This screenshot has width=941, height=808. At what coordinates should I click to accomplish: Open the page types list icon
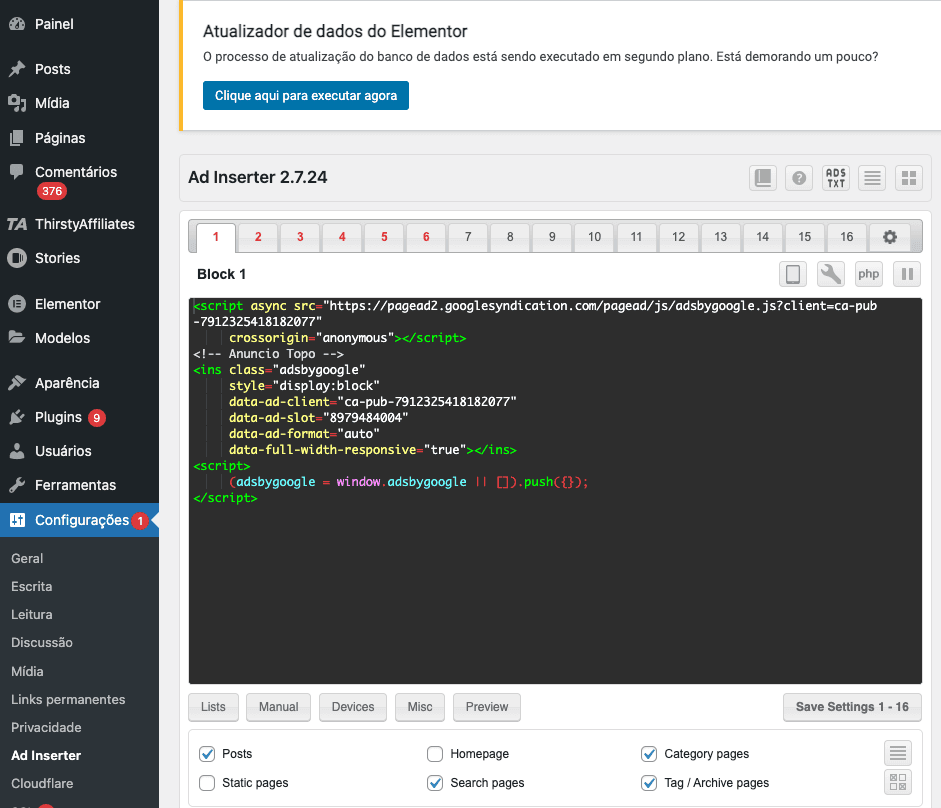(898, 753)
